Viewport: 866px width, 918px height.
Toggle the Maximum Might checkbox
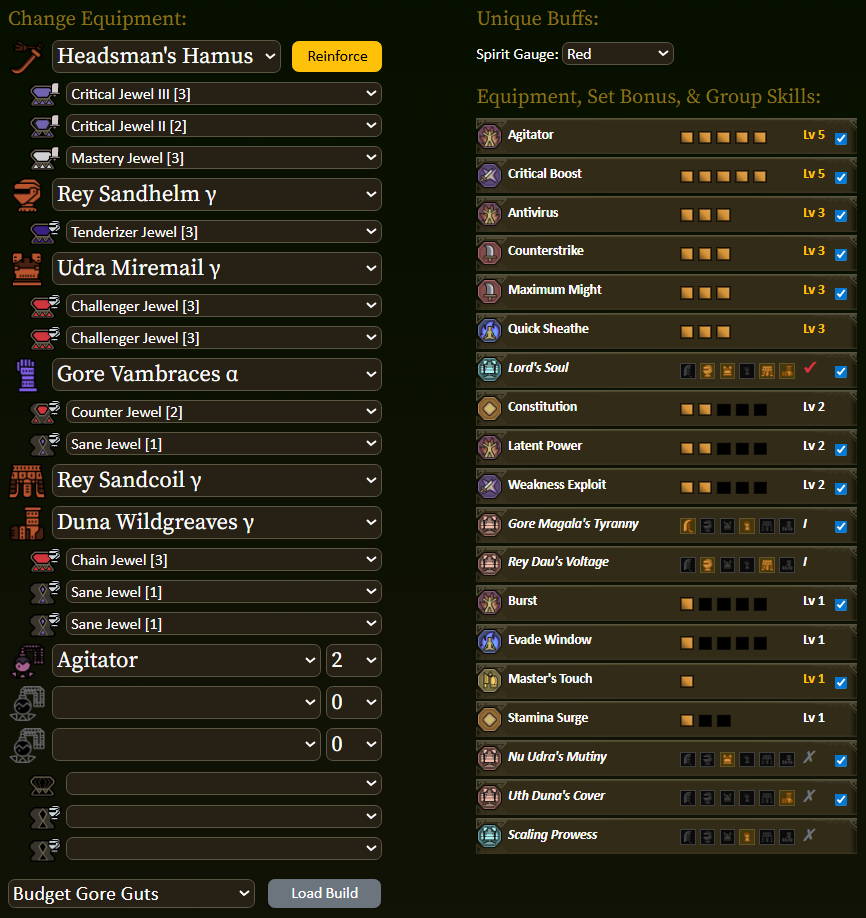(x=841, y=294)
